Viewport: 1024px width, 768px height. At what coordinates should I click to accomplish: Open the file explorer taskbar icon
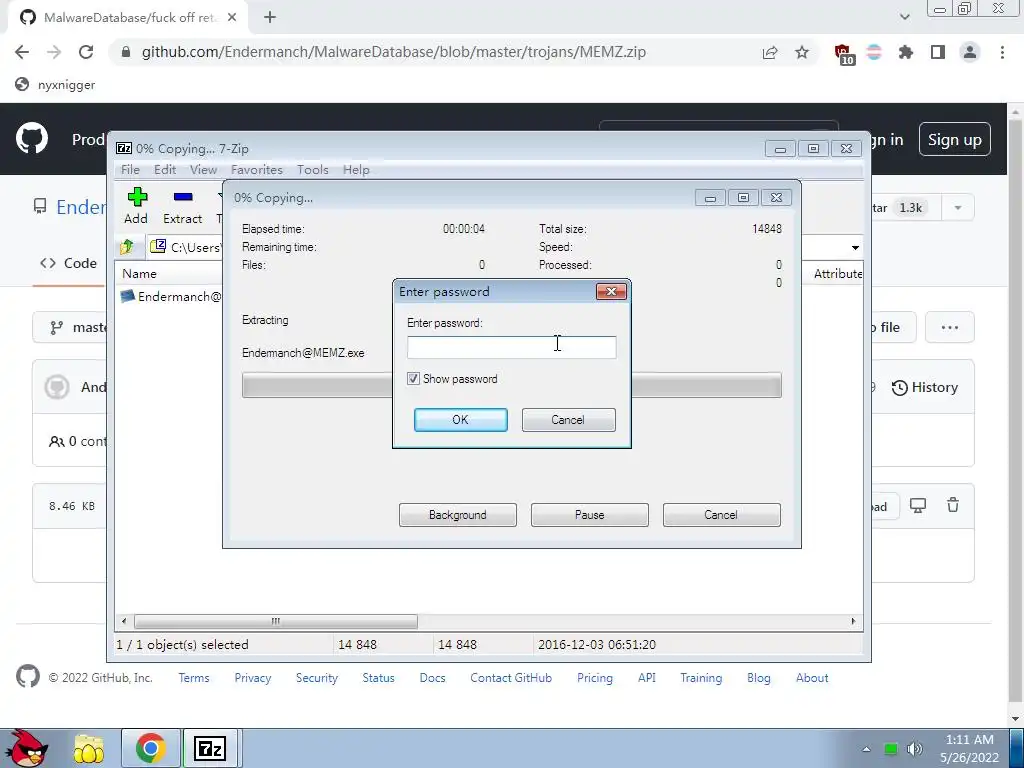(89, 748)
